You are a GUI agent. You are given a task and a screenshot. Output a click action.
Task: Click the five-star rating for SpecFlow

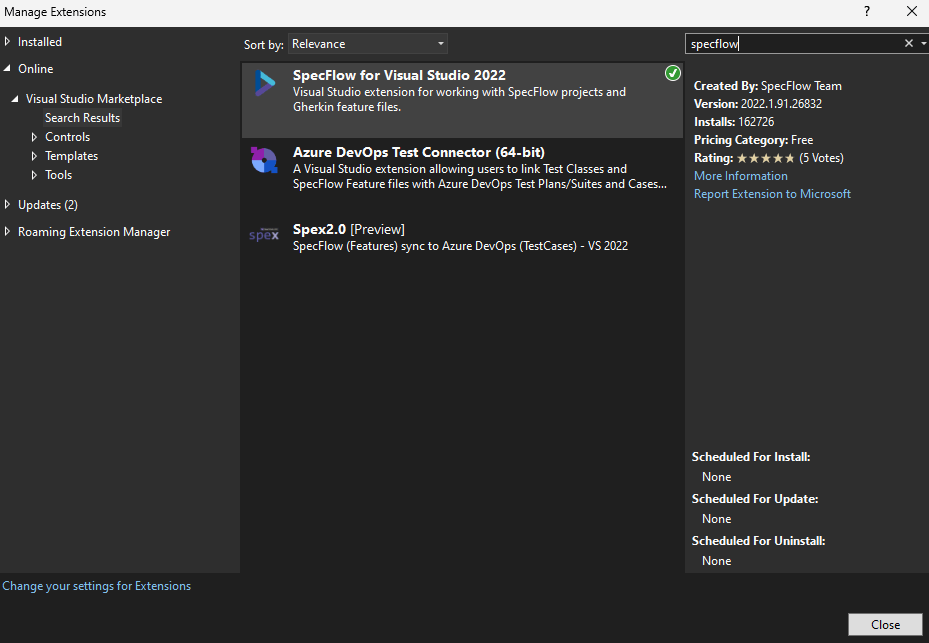(763, 157)
